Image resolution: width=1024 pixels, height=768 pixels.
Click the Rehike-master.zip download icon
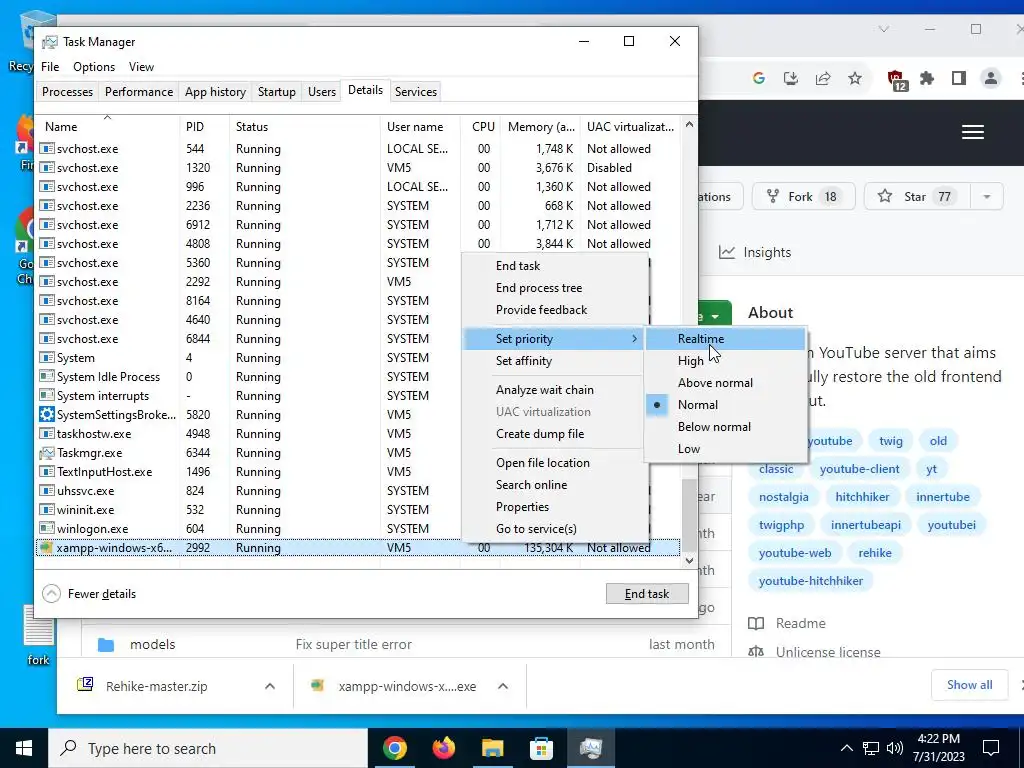tap(86, 685)
